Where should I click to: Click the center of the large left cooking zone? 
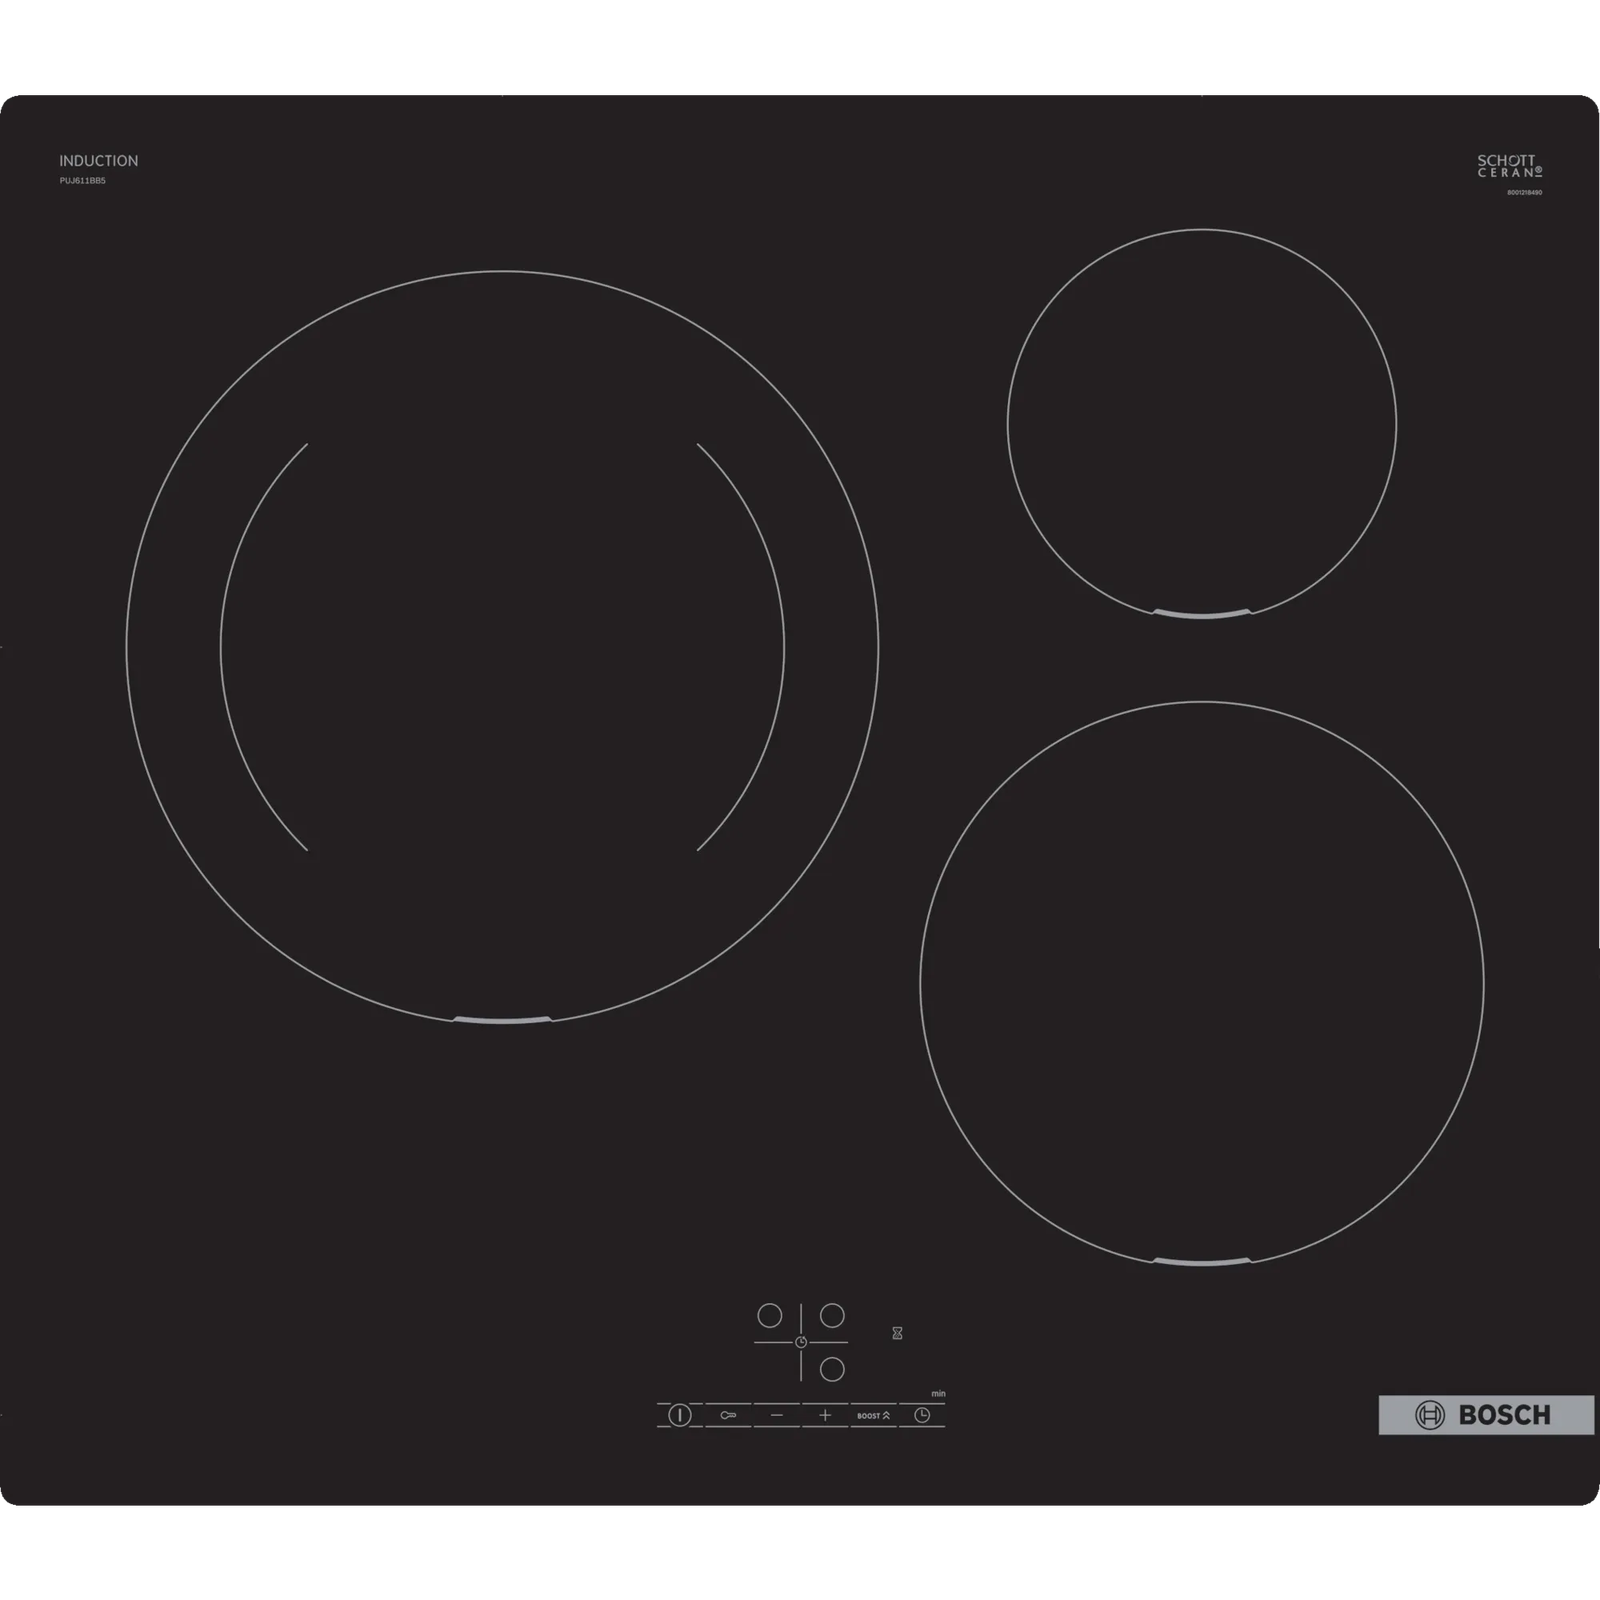coord(502,648)
